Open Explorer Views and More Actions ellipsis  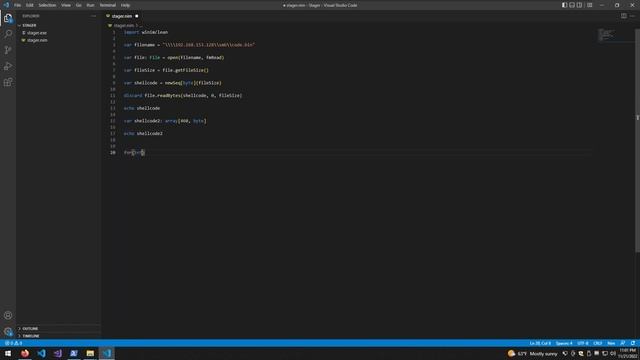(x=93, y=16)
